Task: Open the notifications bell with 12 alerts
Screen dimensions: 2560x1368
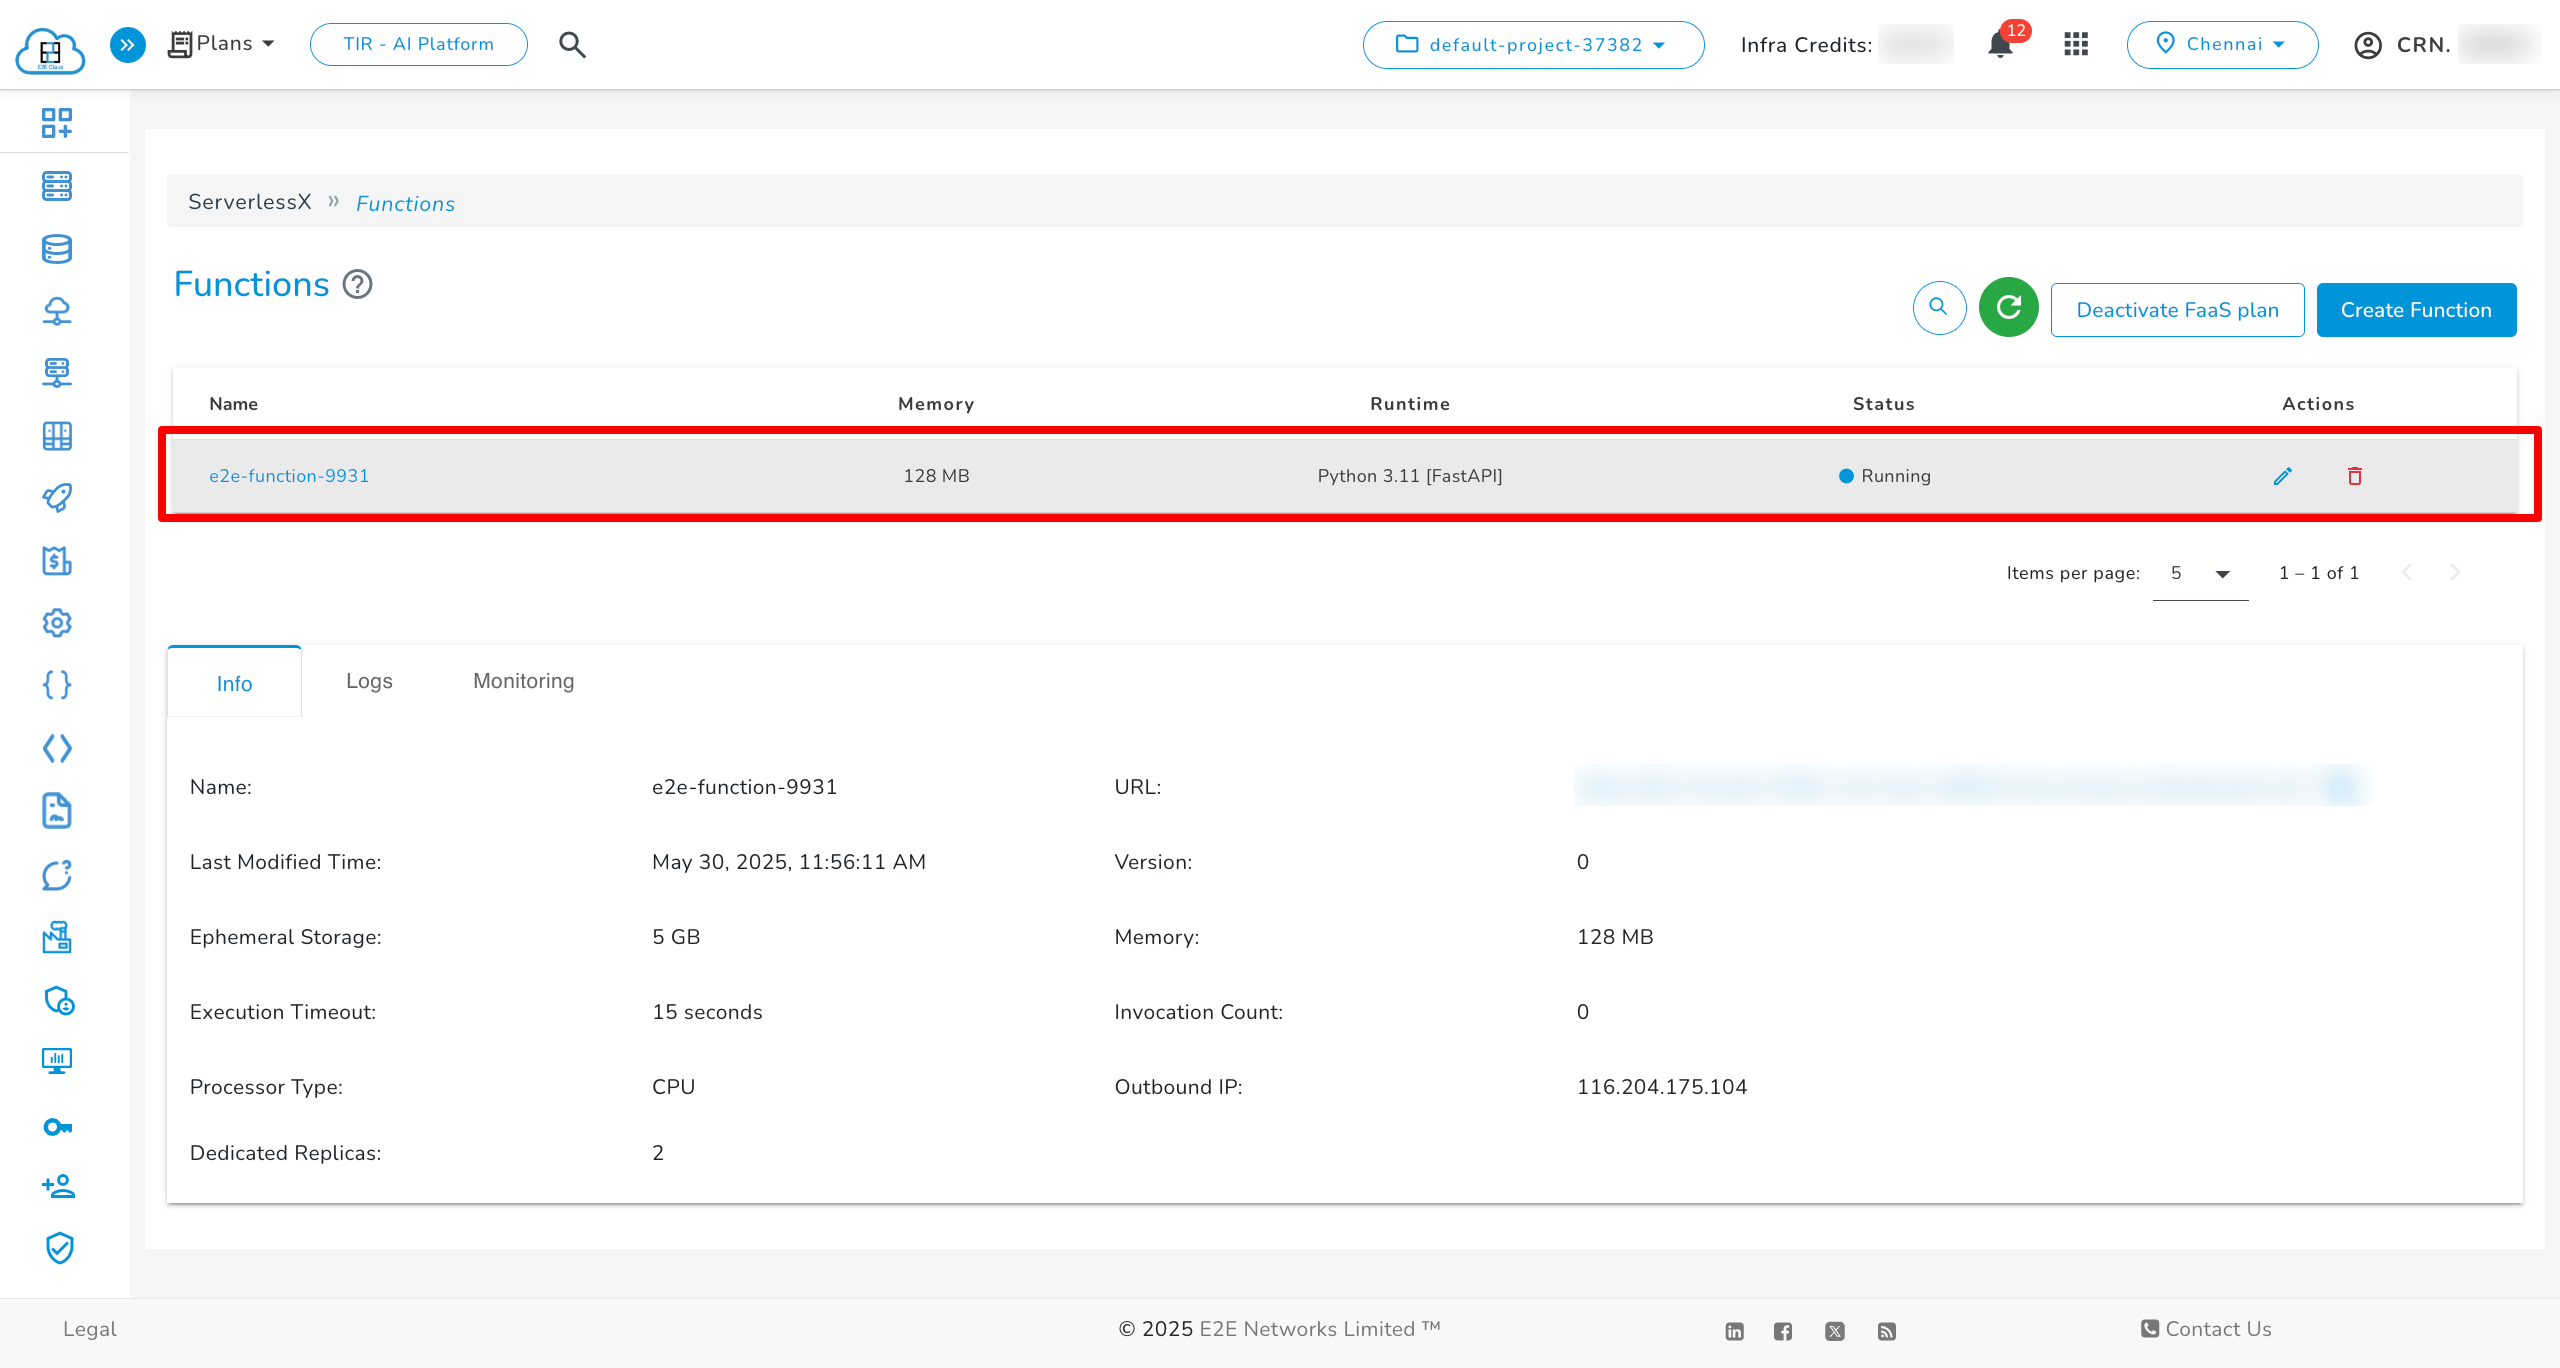Action: click(x=2001, y=44)
